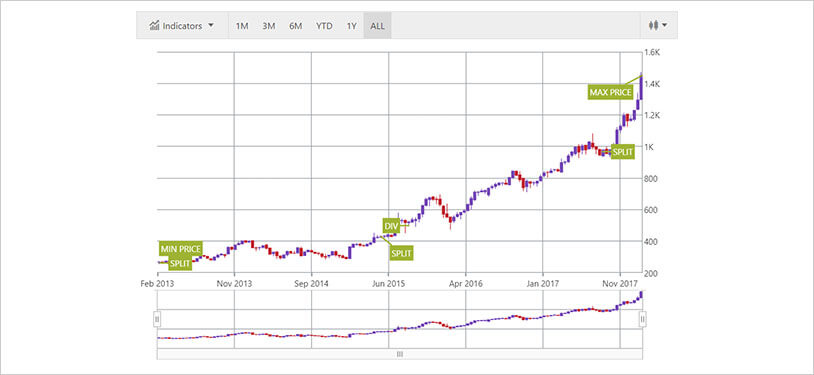
Task: Click the 800 price axis label
Action: tap(652, 179)
